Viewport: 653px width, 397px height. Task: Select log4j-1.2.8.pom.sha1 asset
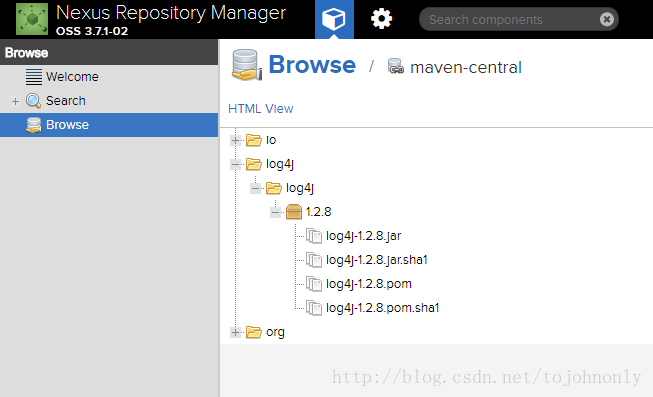[383, 308]
